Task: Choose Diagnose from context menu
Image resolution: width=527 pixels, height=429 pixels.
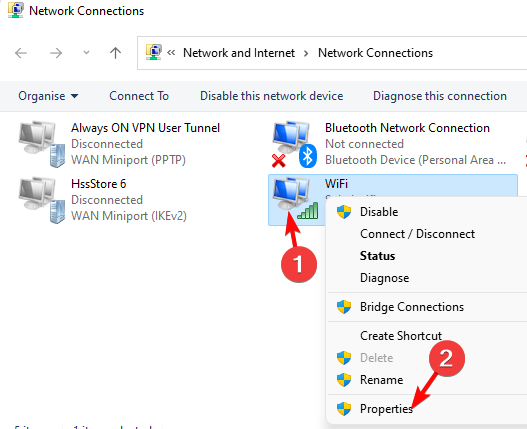Action: (x=384, y=278)
